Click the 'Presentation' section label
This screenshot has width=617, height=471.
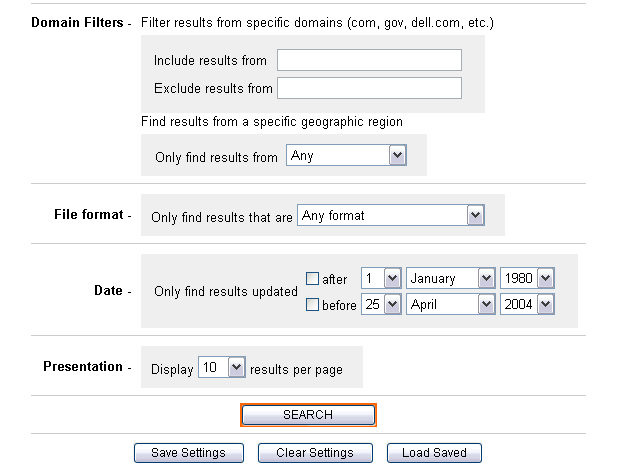pyautogui.click(x=82, y=367)
